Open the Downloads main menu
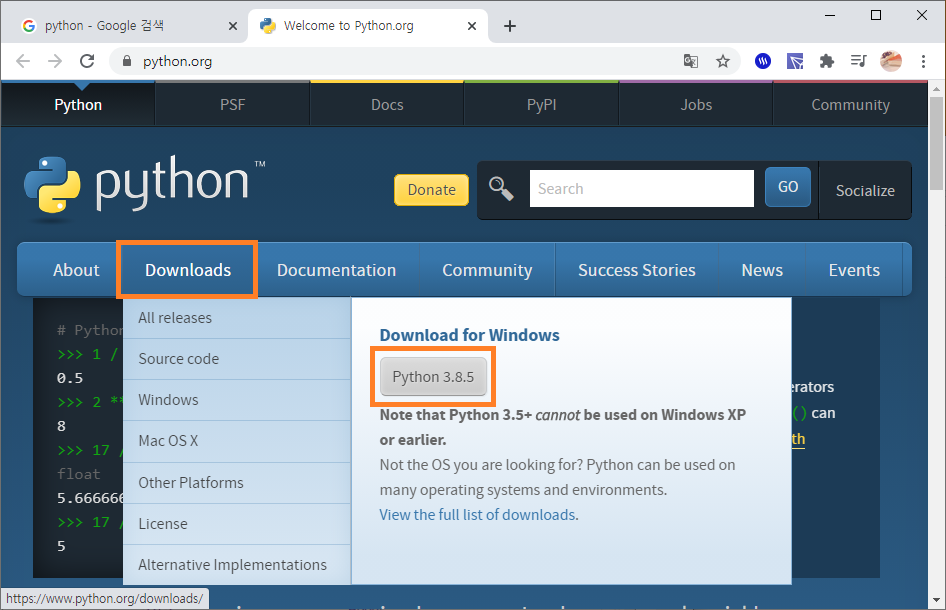 coord(188,270)
